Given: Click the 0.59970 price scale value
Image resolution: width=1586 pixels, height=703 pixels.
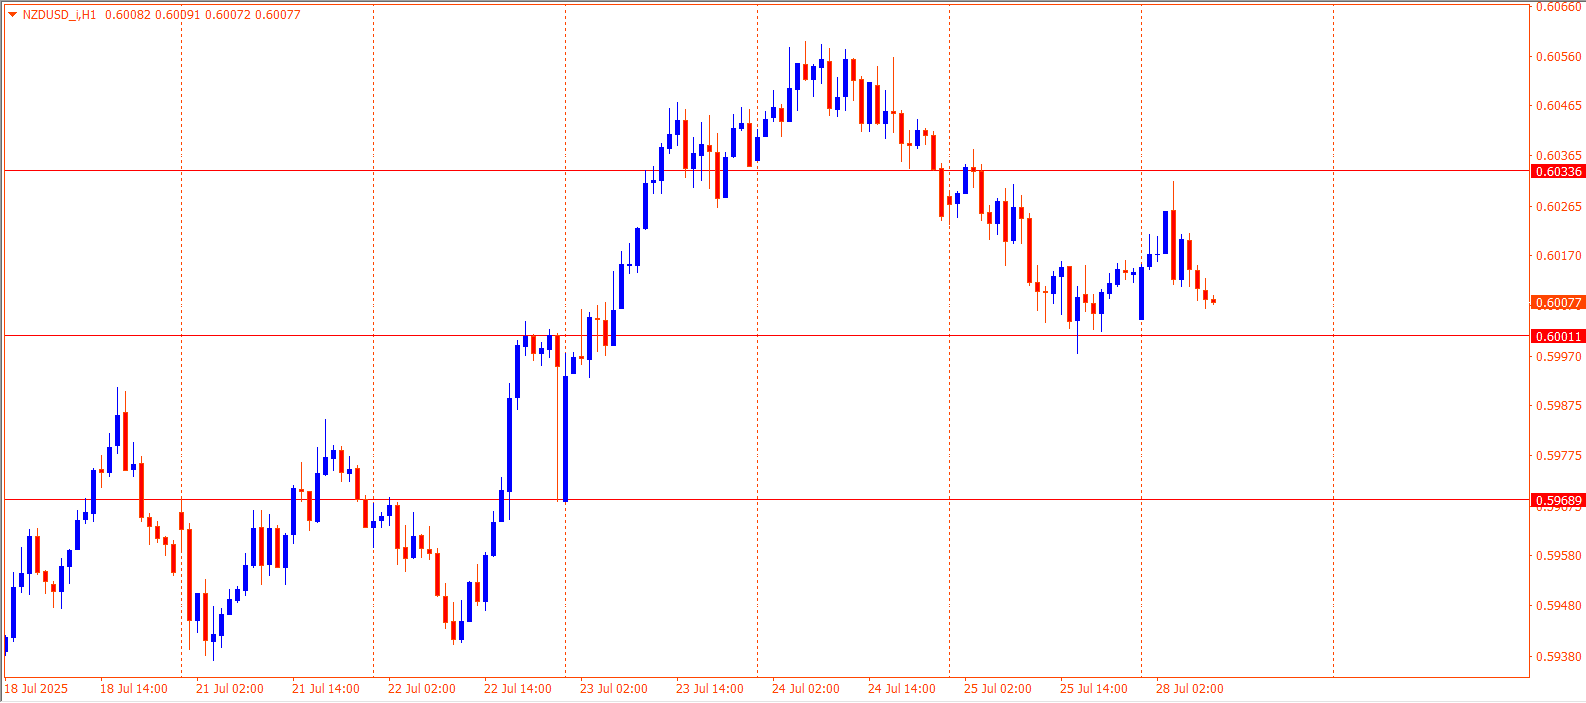Looking at the screenshot, I should 1558,357.
